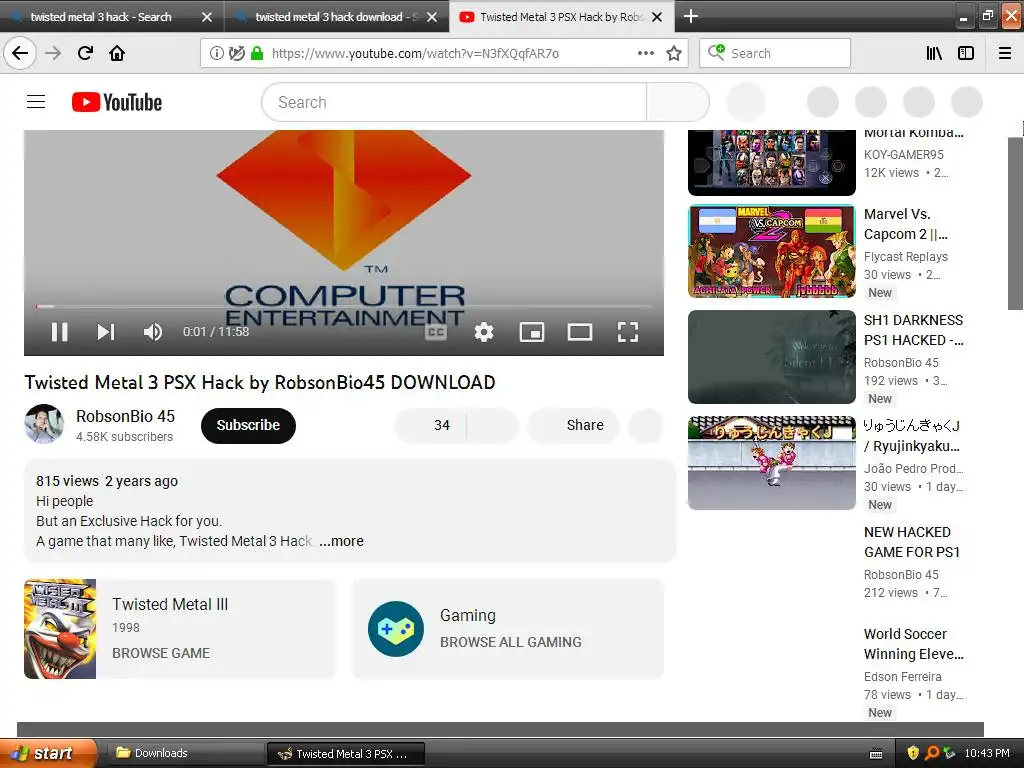The image size is (1024, 768).
Task: Open a new browser tab
Action: [690, 16]
